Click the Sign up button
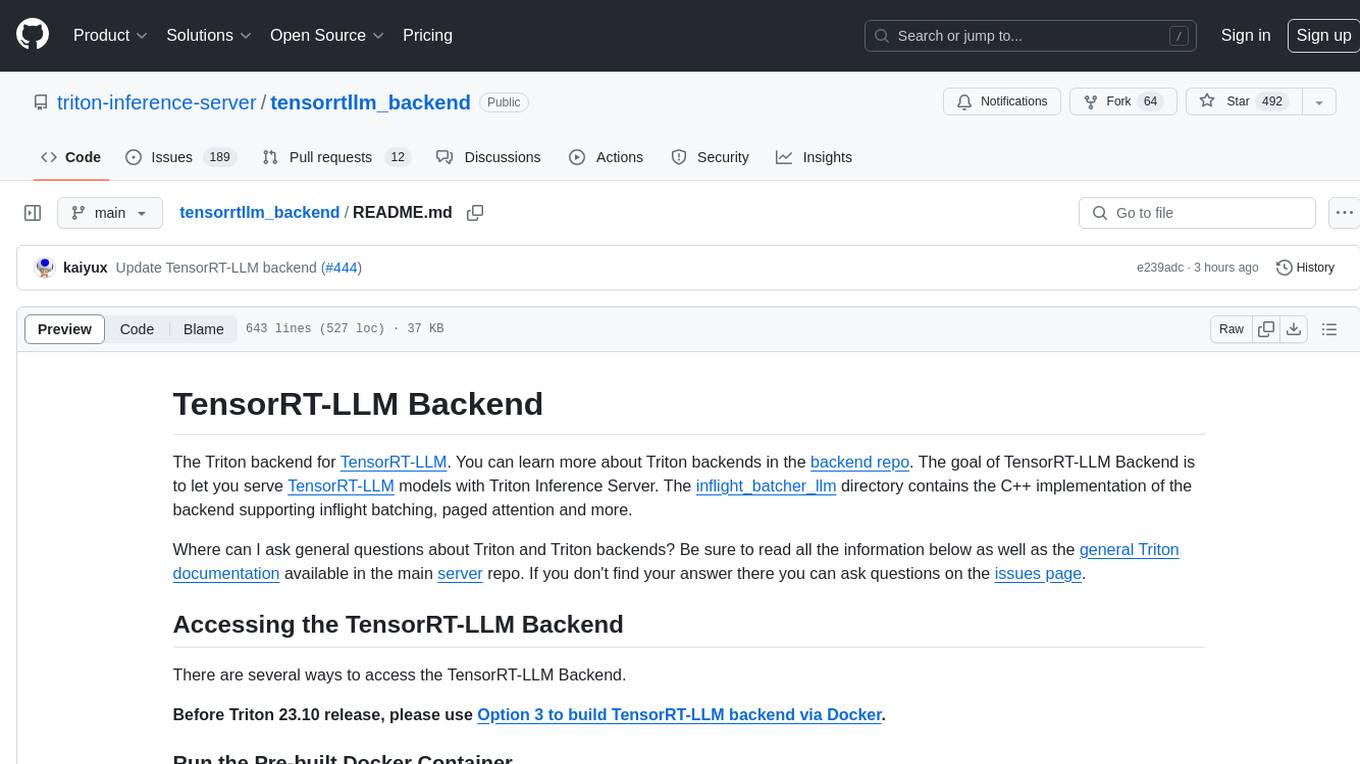1360x764 pixels. click(x=1324, y=35)
